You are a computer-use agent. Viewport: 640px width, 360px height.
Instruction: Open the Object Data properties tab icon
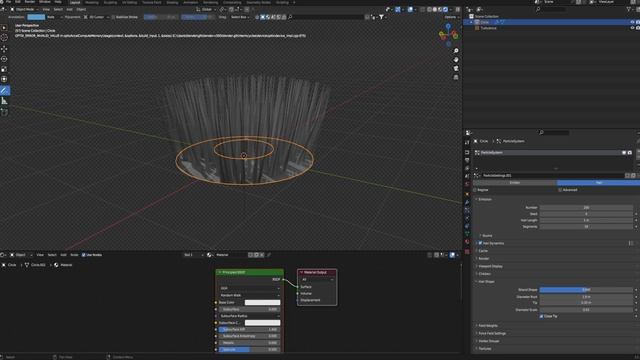[x=467, y=234]
